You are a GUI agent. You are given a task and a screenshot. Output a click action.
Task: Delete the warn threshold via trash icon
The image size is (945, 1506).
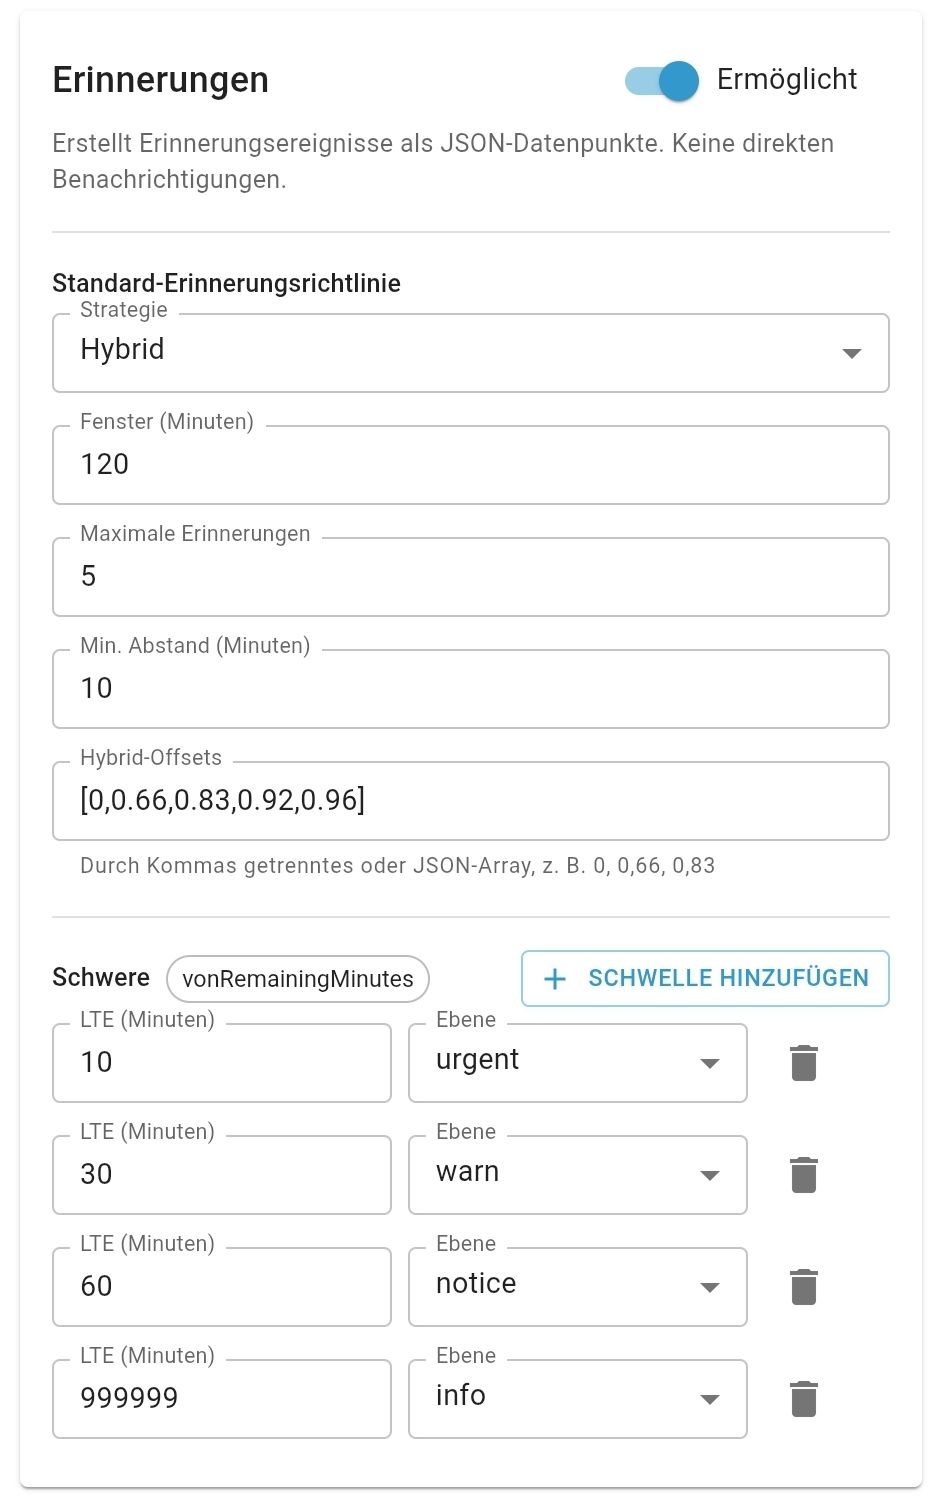pos(803,1175)
